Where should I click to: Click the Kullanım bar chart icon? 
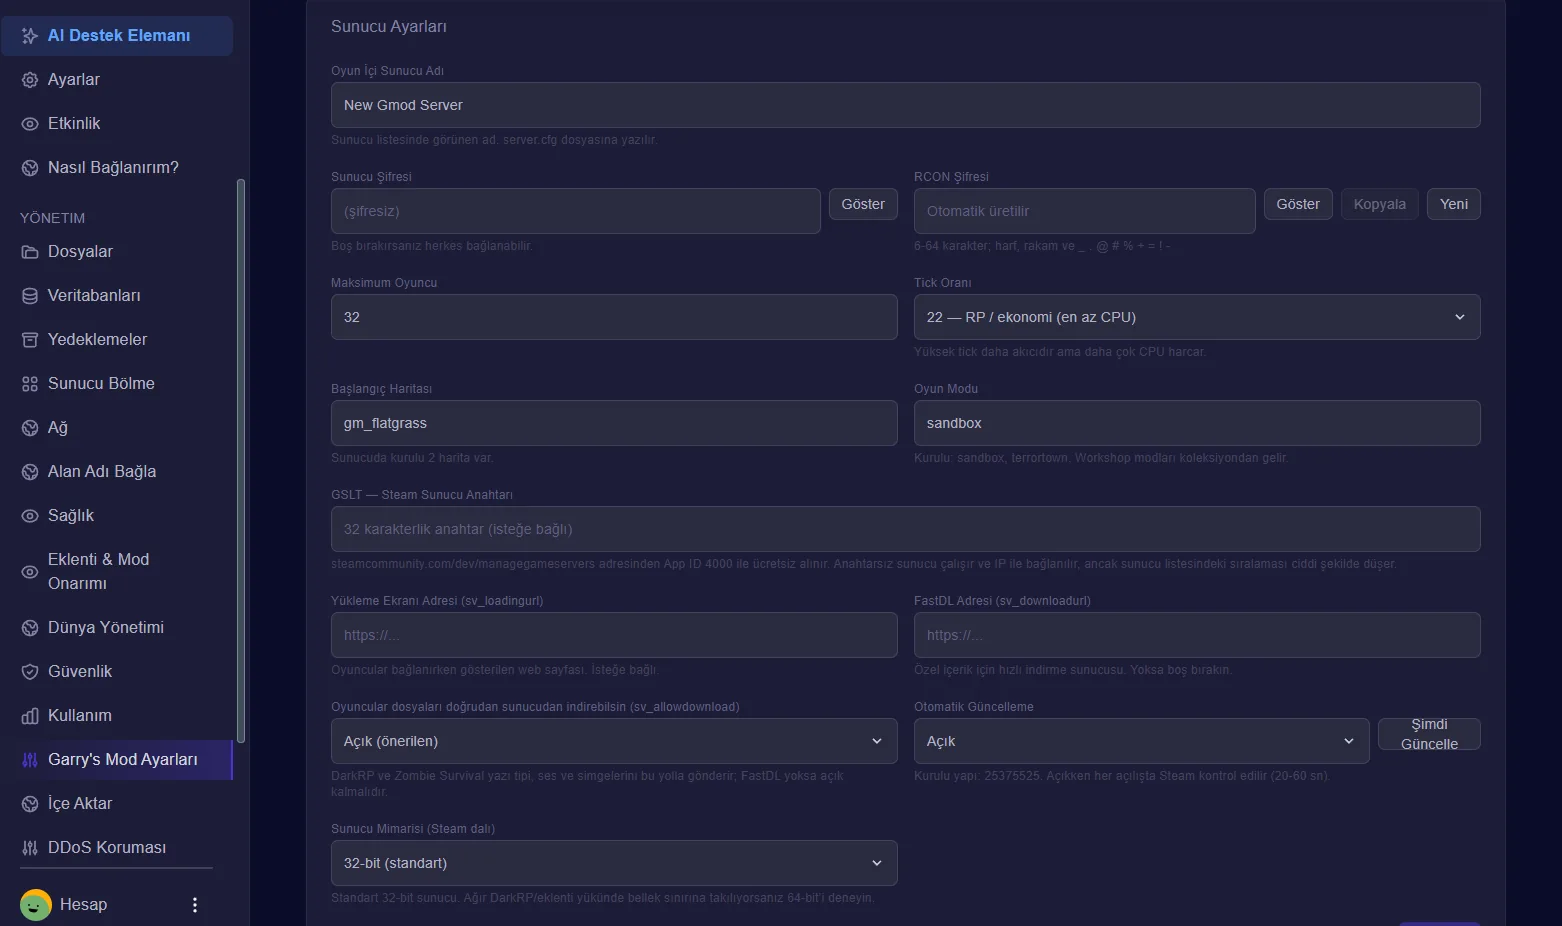(x=30, y=716)
